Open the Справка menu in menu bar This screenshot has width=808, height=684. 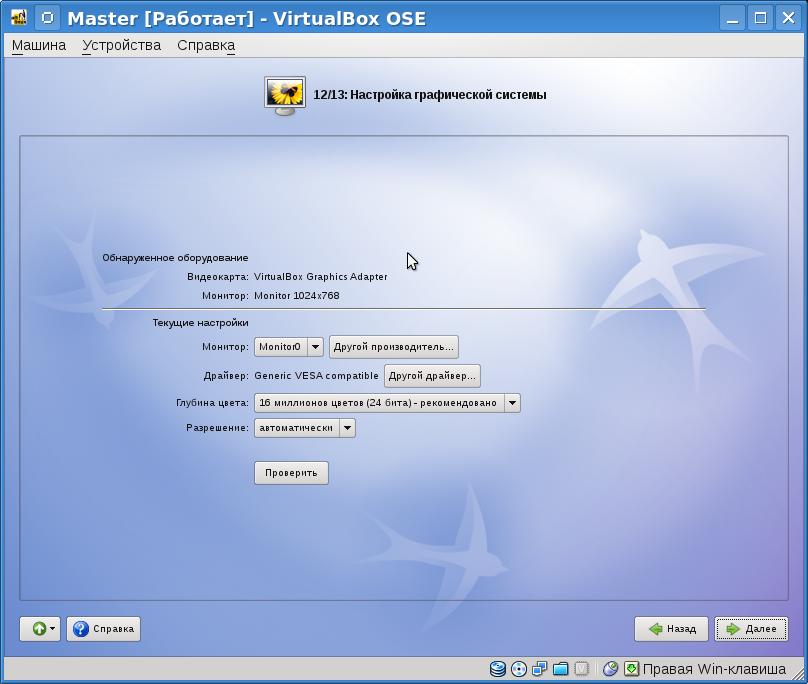[206, 45]
